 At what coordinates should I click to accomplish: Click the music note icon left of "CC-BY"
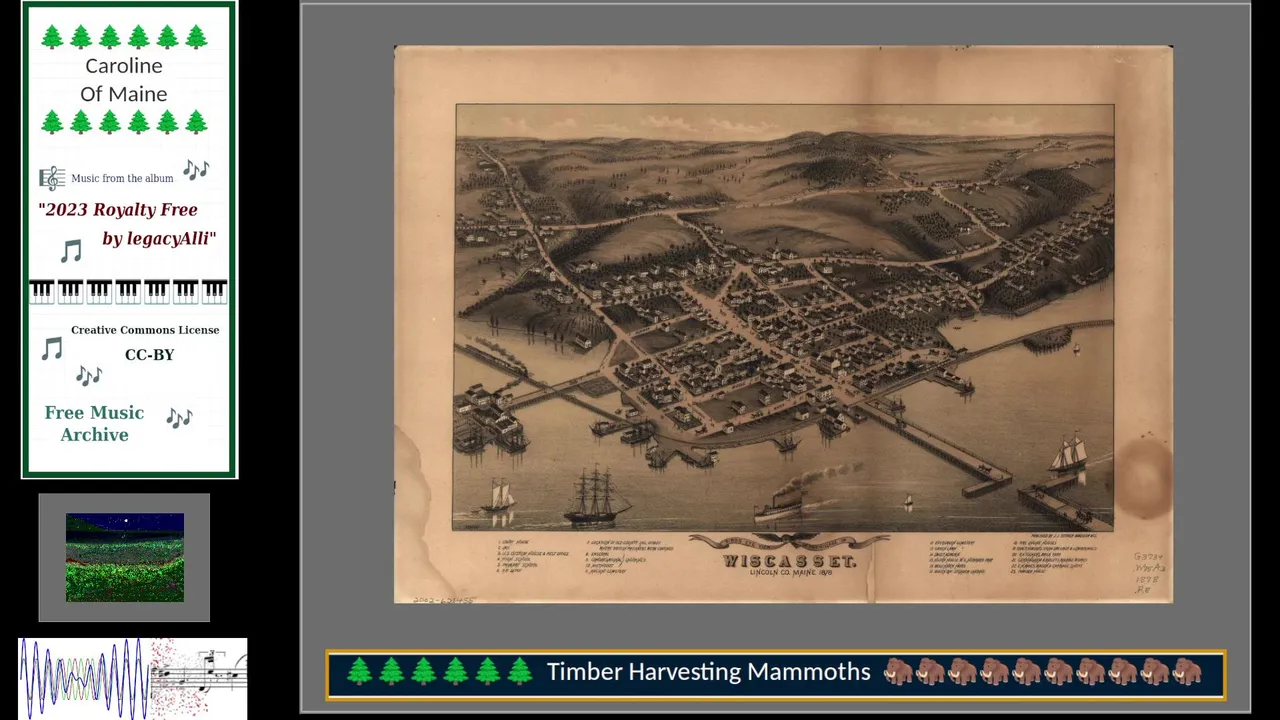[52, 348]
